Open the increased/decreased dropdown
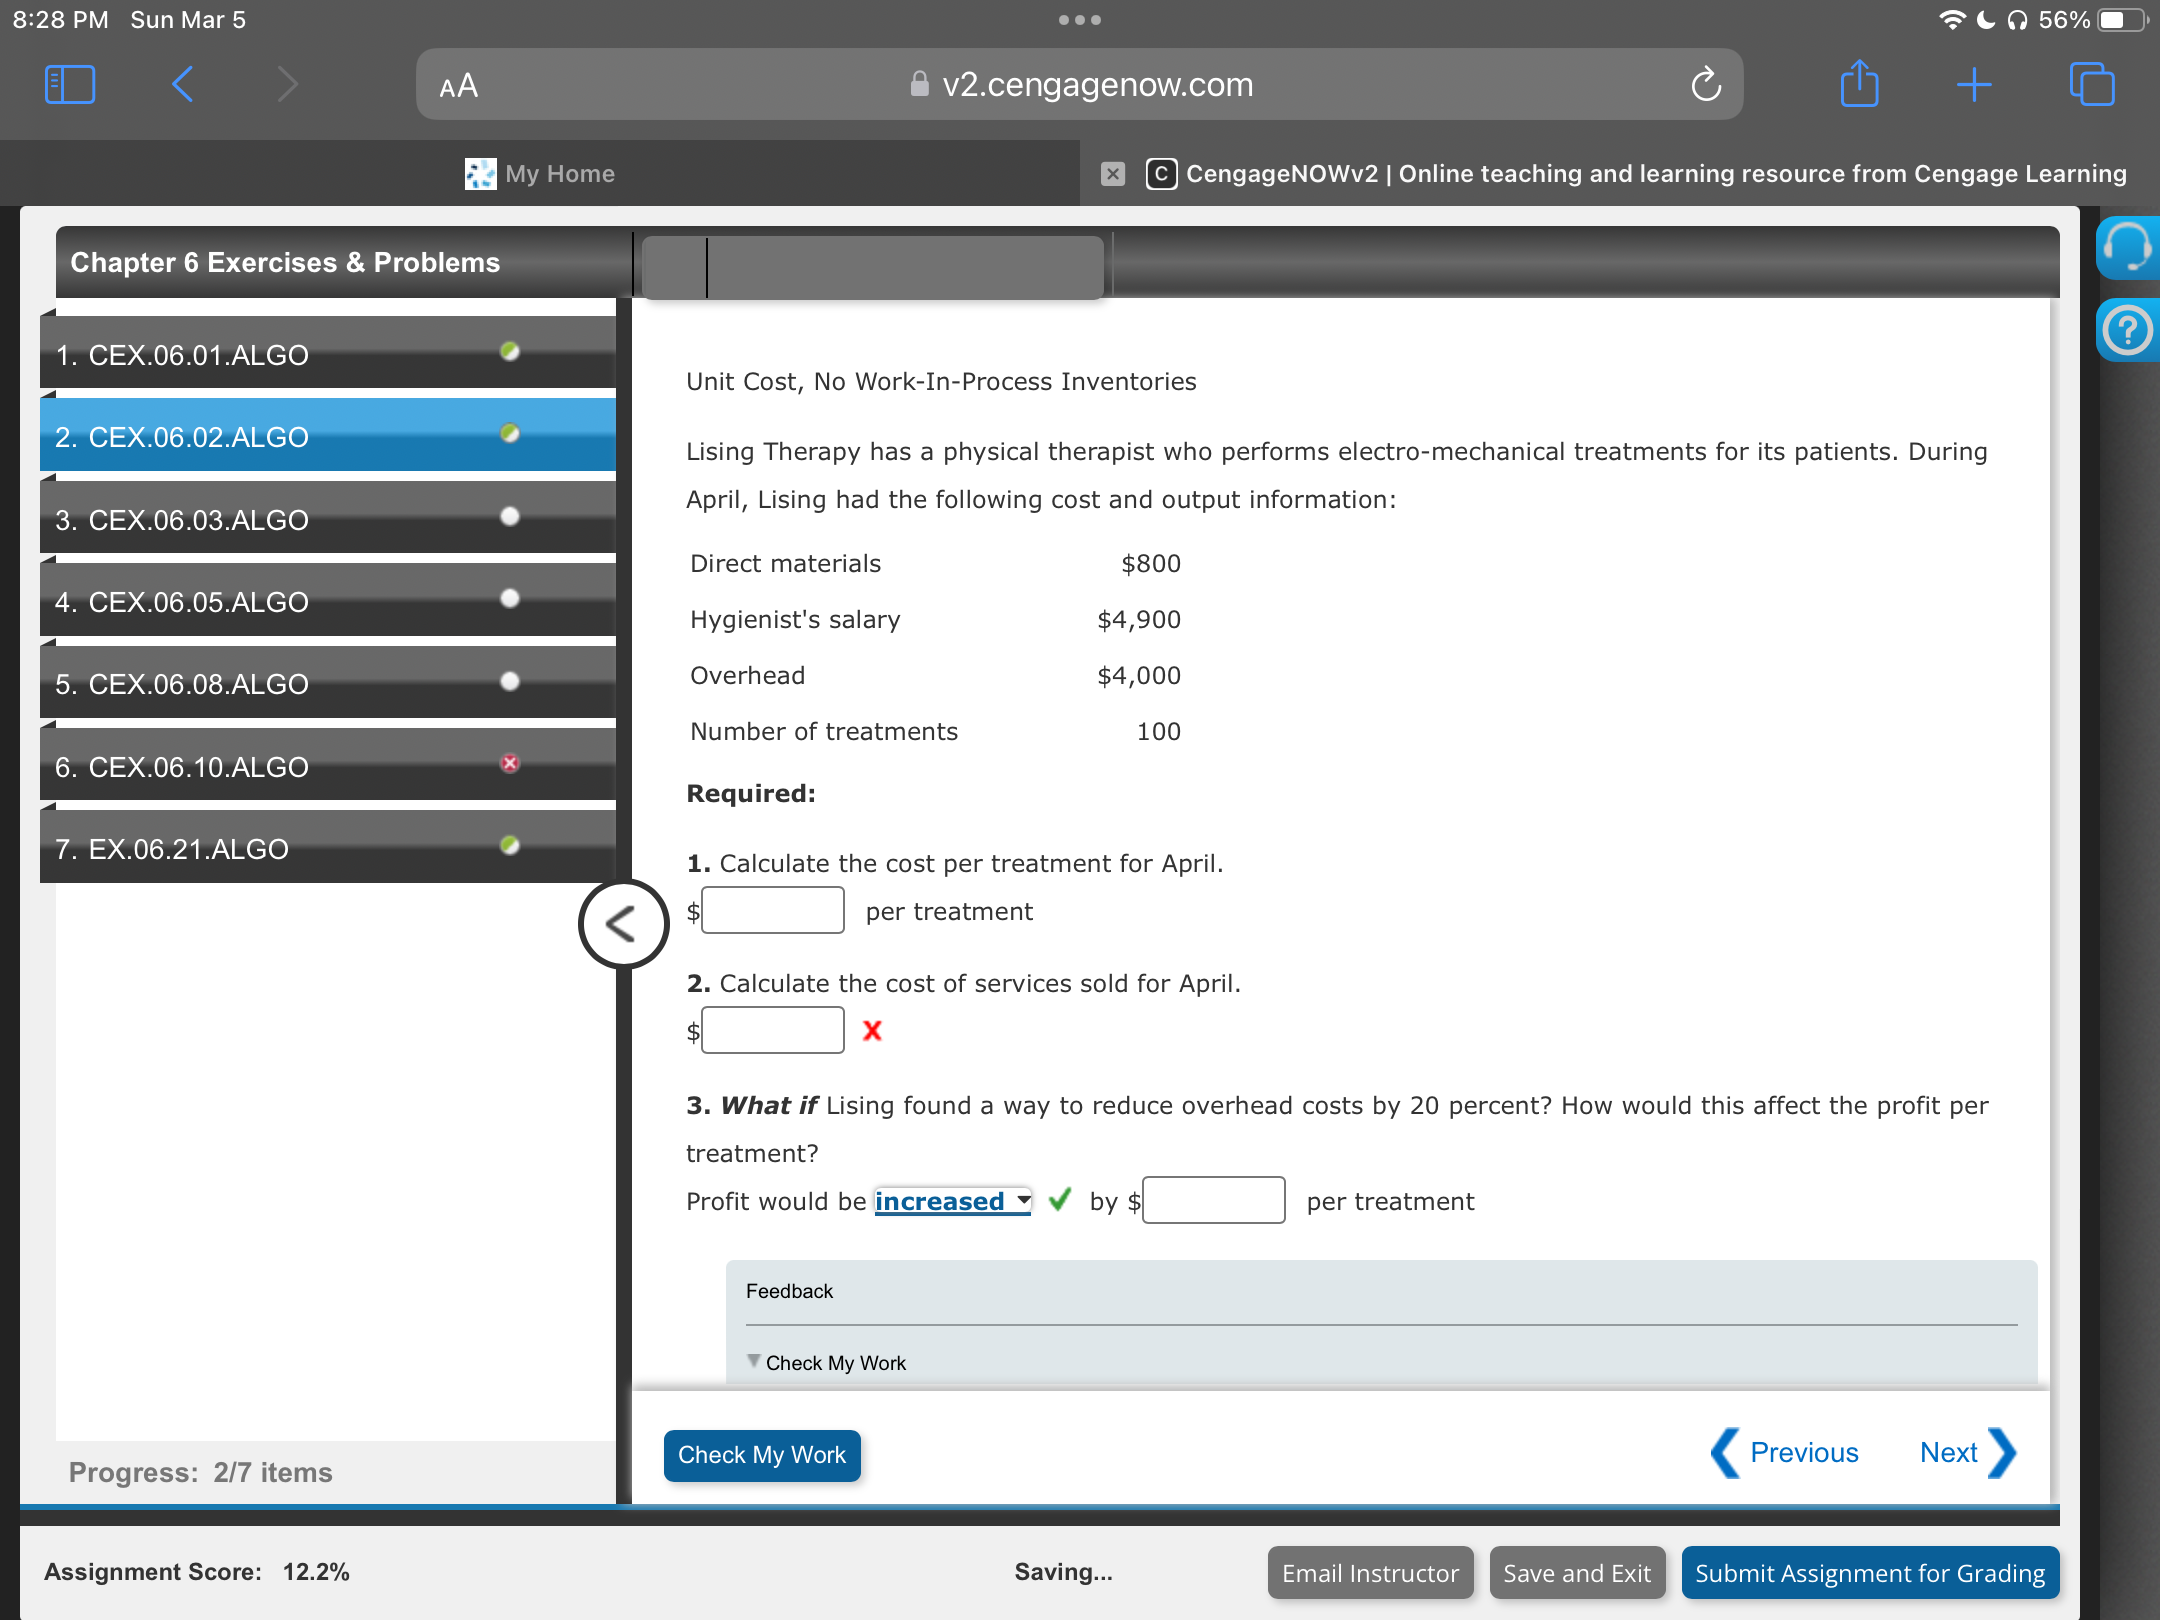 [952, 1201]
